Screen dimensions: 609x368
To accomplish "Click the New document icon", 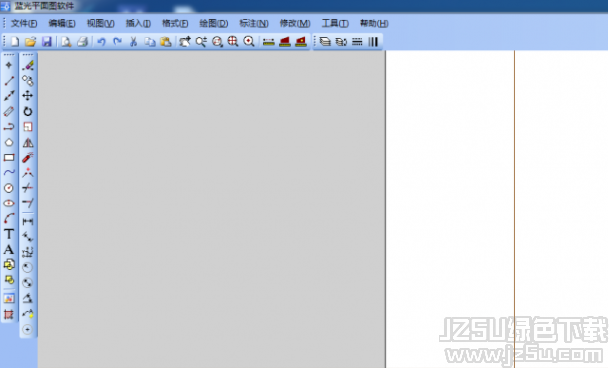I will [15, 42].
